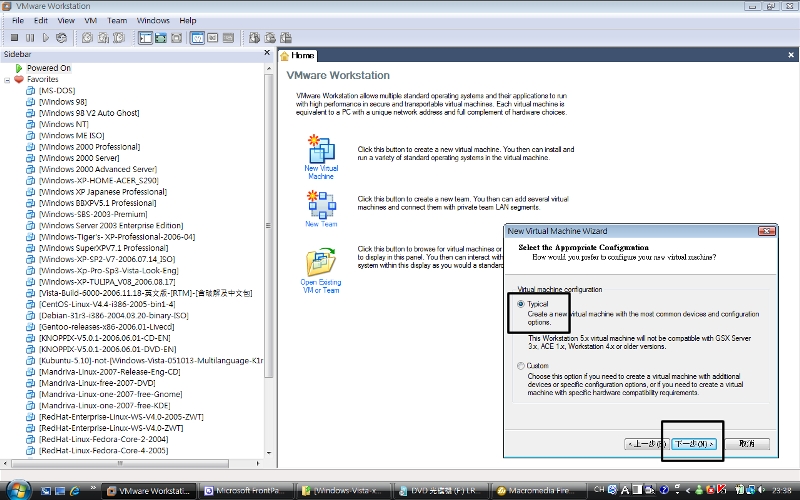Screen dimensions: 800x500
Task: Click the Suspend pause toolbar icon
Action: point(30,37)
